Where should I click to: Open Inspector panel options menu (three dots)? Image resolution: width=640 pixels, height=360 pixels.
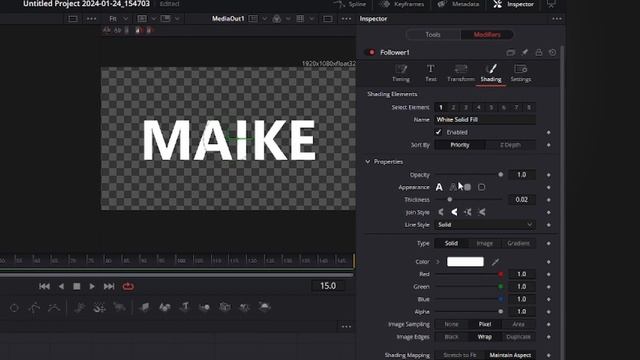[557, 19]
